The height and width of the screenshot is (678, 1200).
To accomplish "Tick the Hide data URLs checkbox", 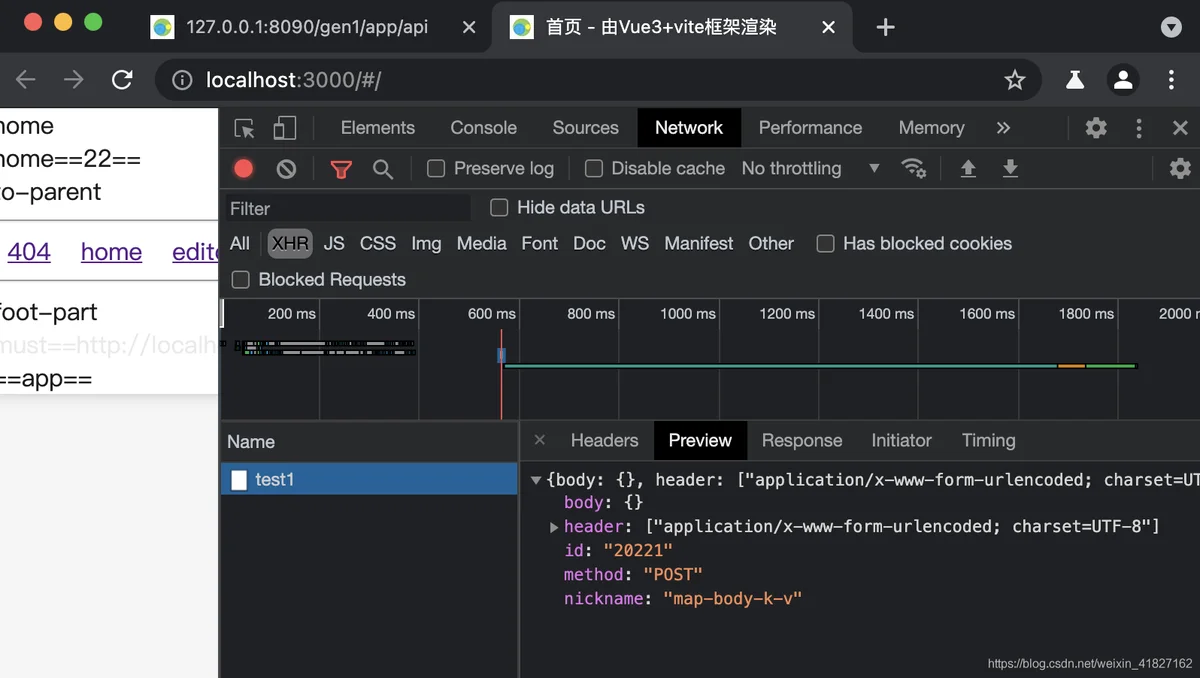I will [x=499, y=208].
